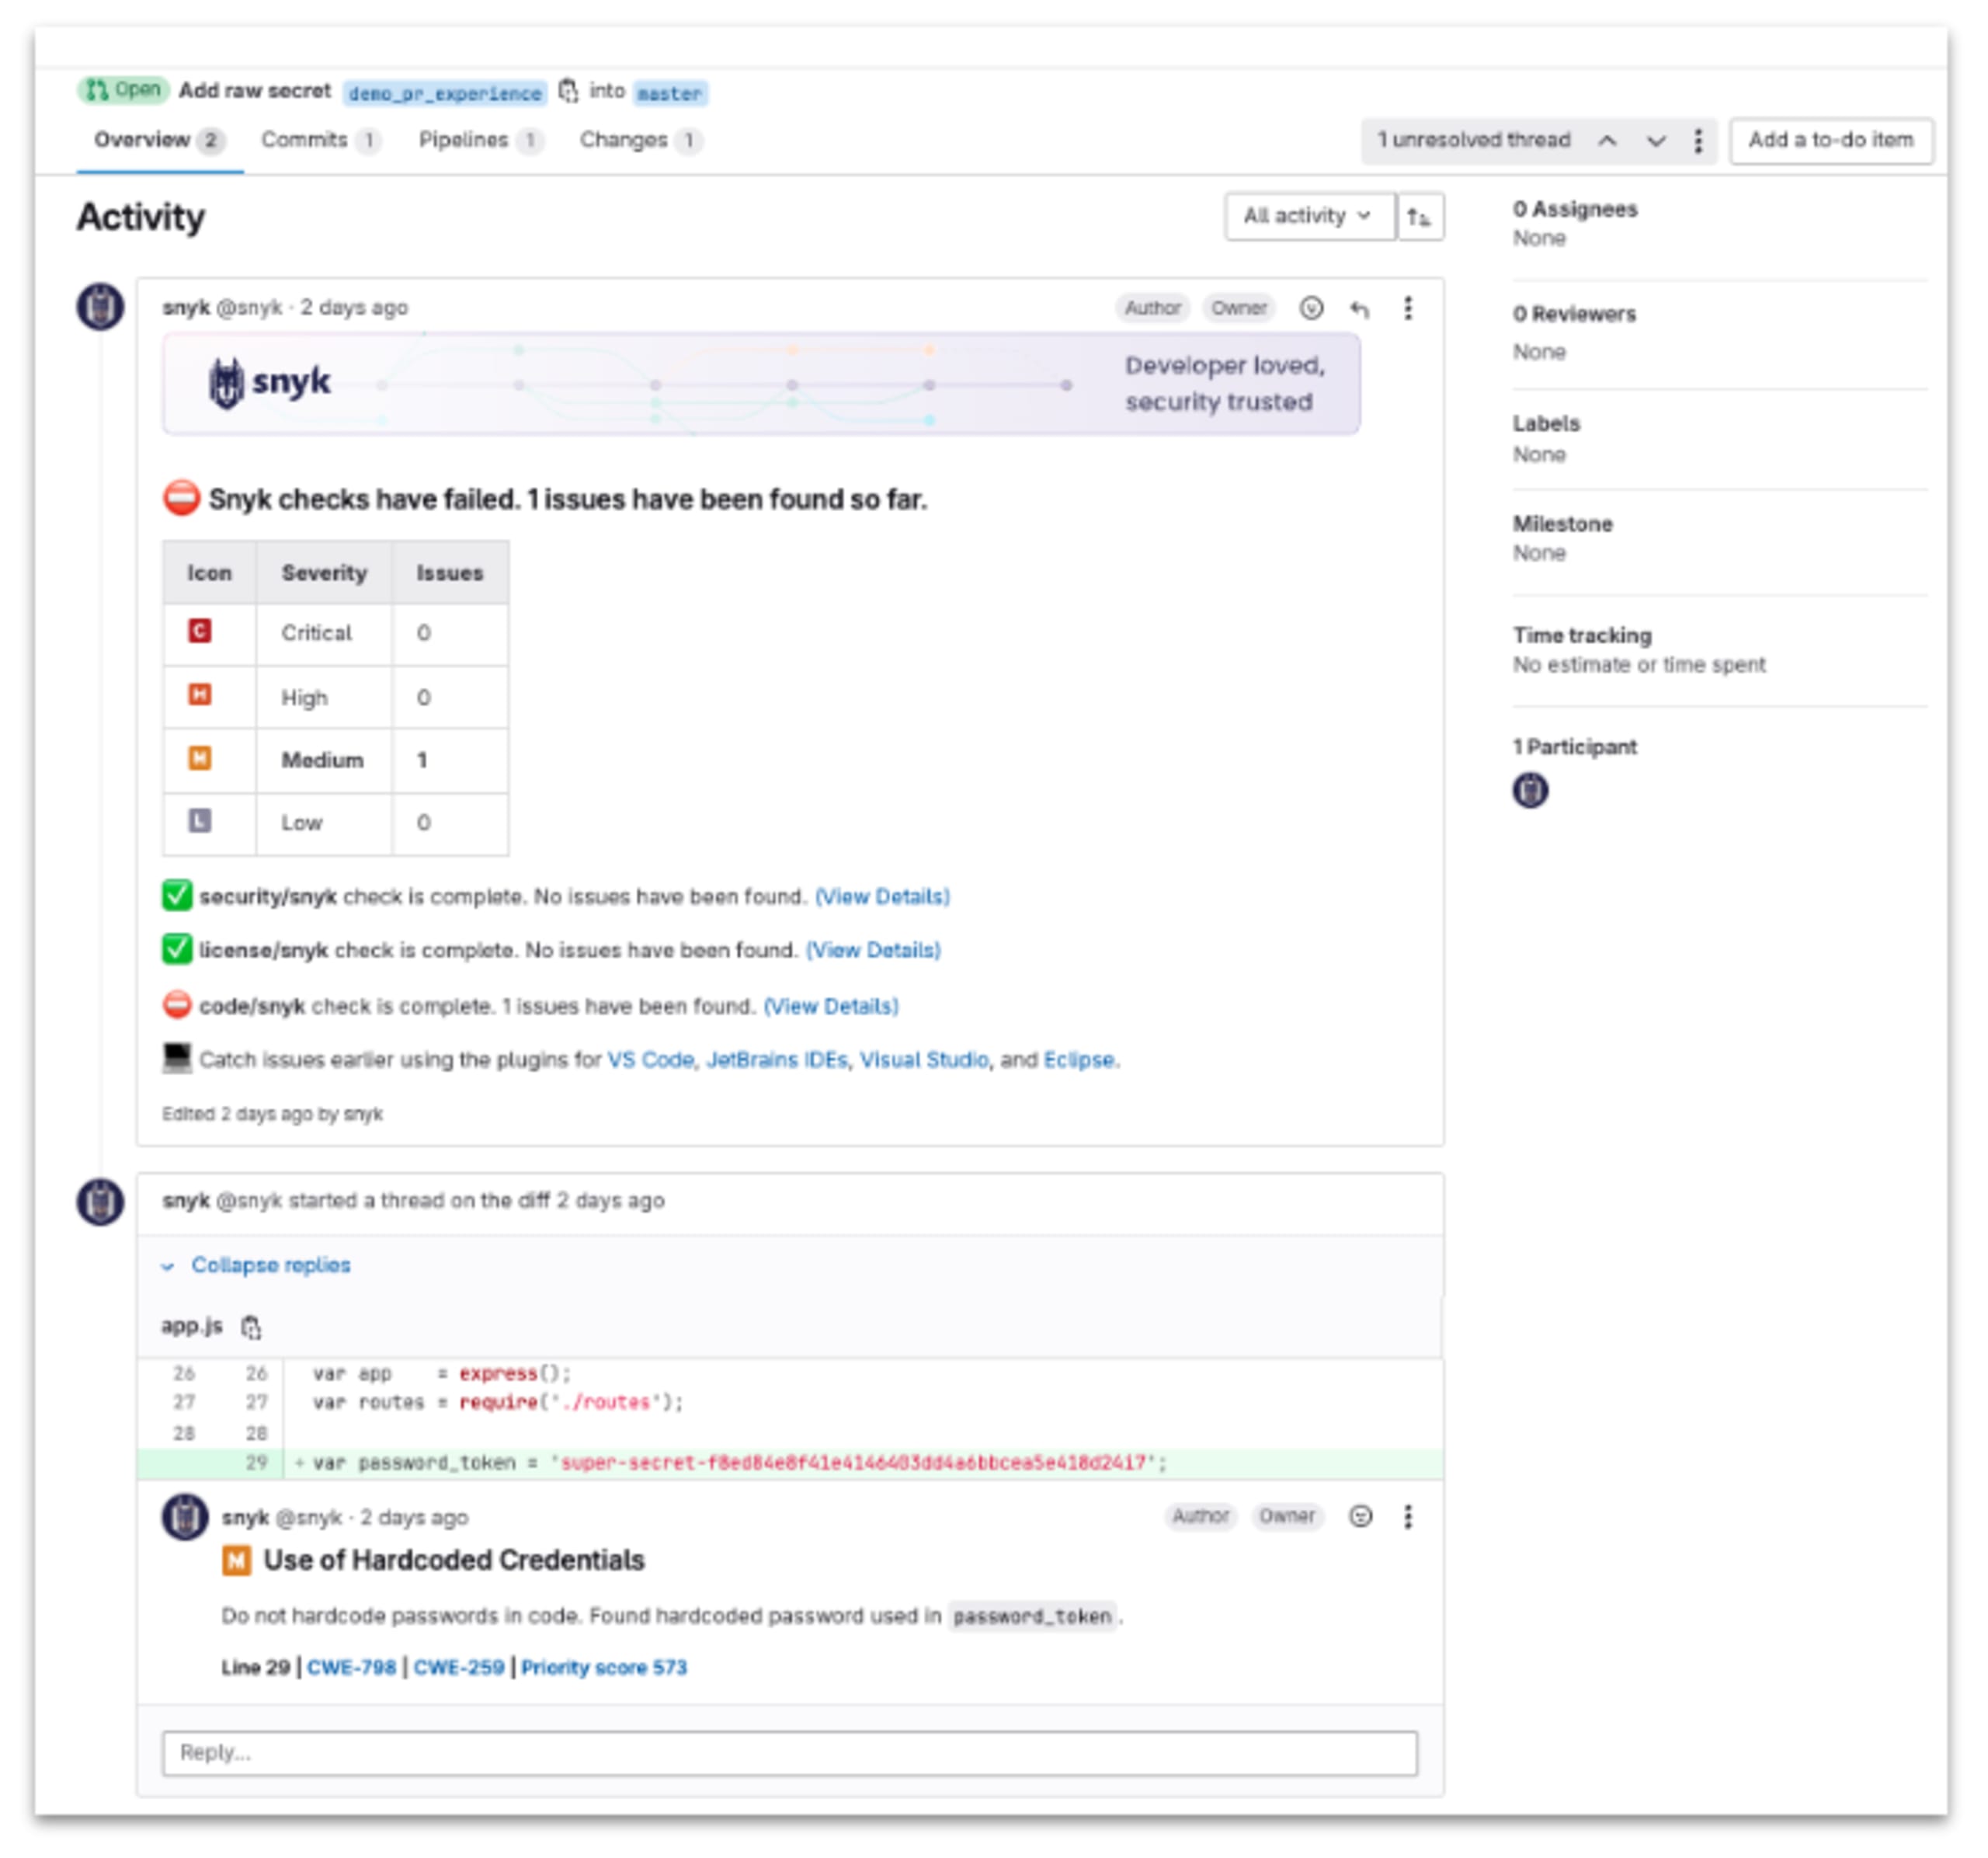
Task: Click the Medium severity table cell
Action: point(324,760)
